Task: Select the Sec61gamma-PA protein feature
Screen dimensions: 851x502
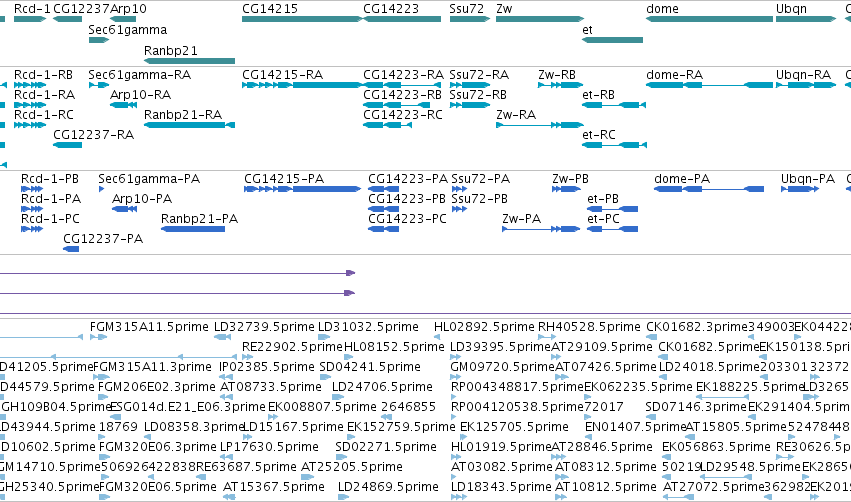Action: tap(101, 189)
